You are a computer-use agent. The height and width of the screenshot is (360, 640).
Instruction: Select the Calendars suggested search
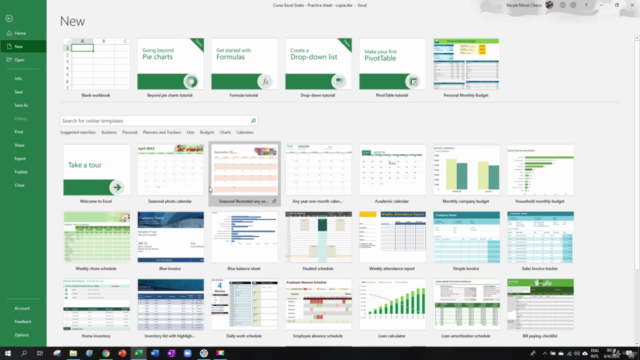pos(245,132)
